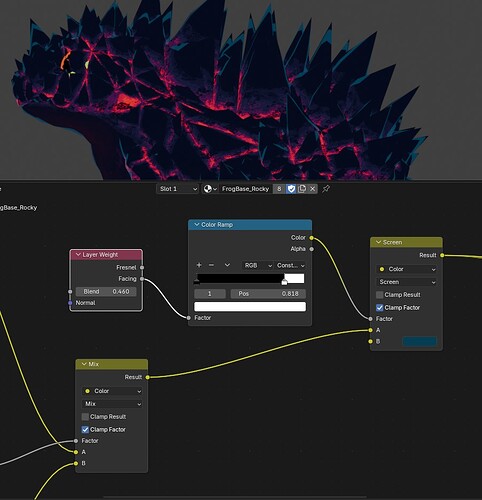Viewport: 482px width, 500px height.
Task: Click Color Ramp Factor input socket
Action: point(189,318)
